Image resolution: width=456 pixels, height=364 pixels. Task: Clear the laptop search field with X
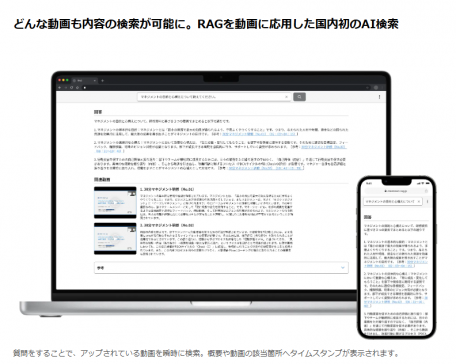click(x=286, y=97)
